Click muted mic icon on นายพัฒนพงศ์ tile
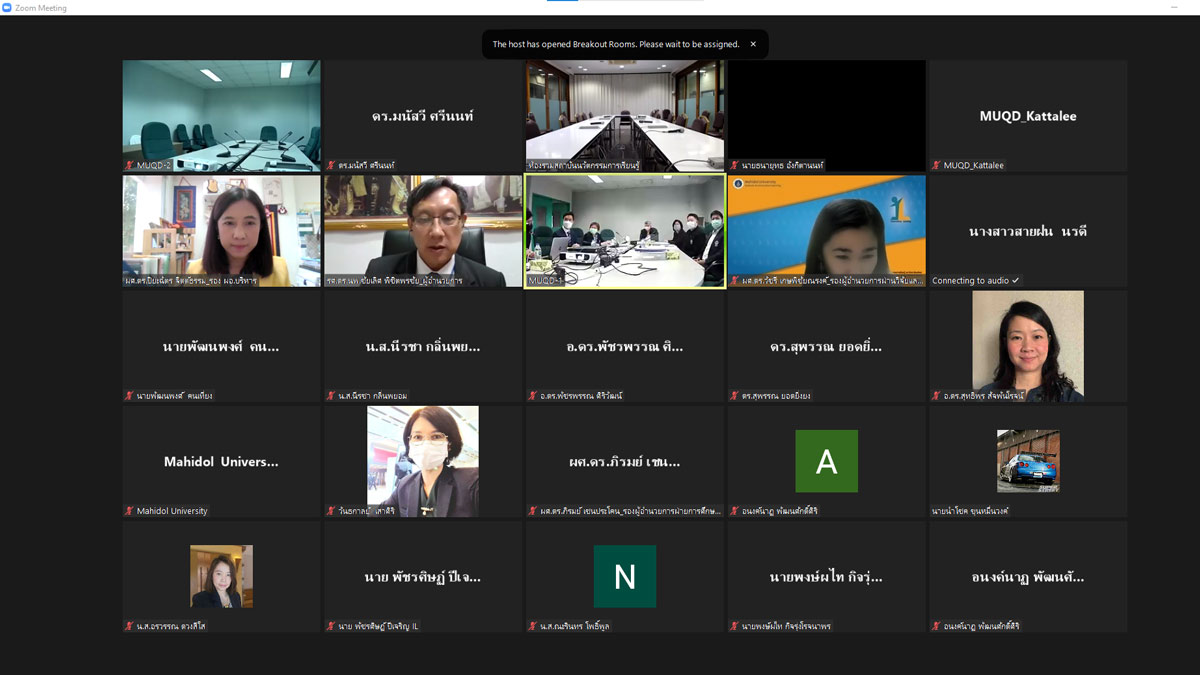The image size is (1200, 675). (129, 396)
